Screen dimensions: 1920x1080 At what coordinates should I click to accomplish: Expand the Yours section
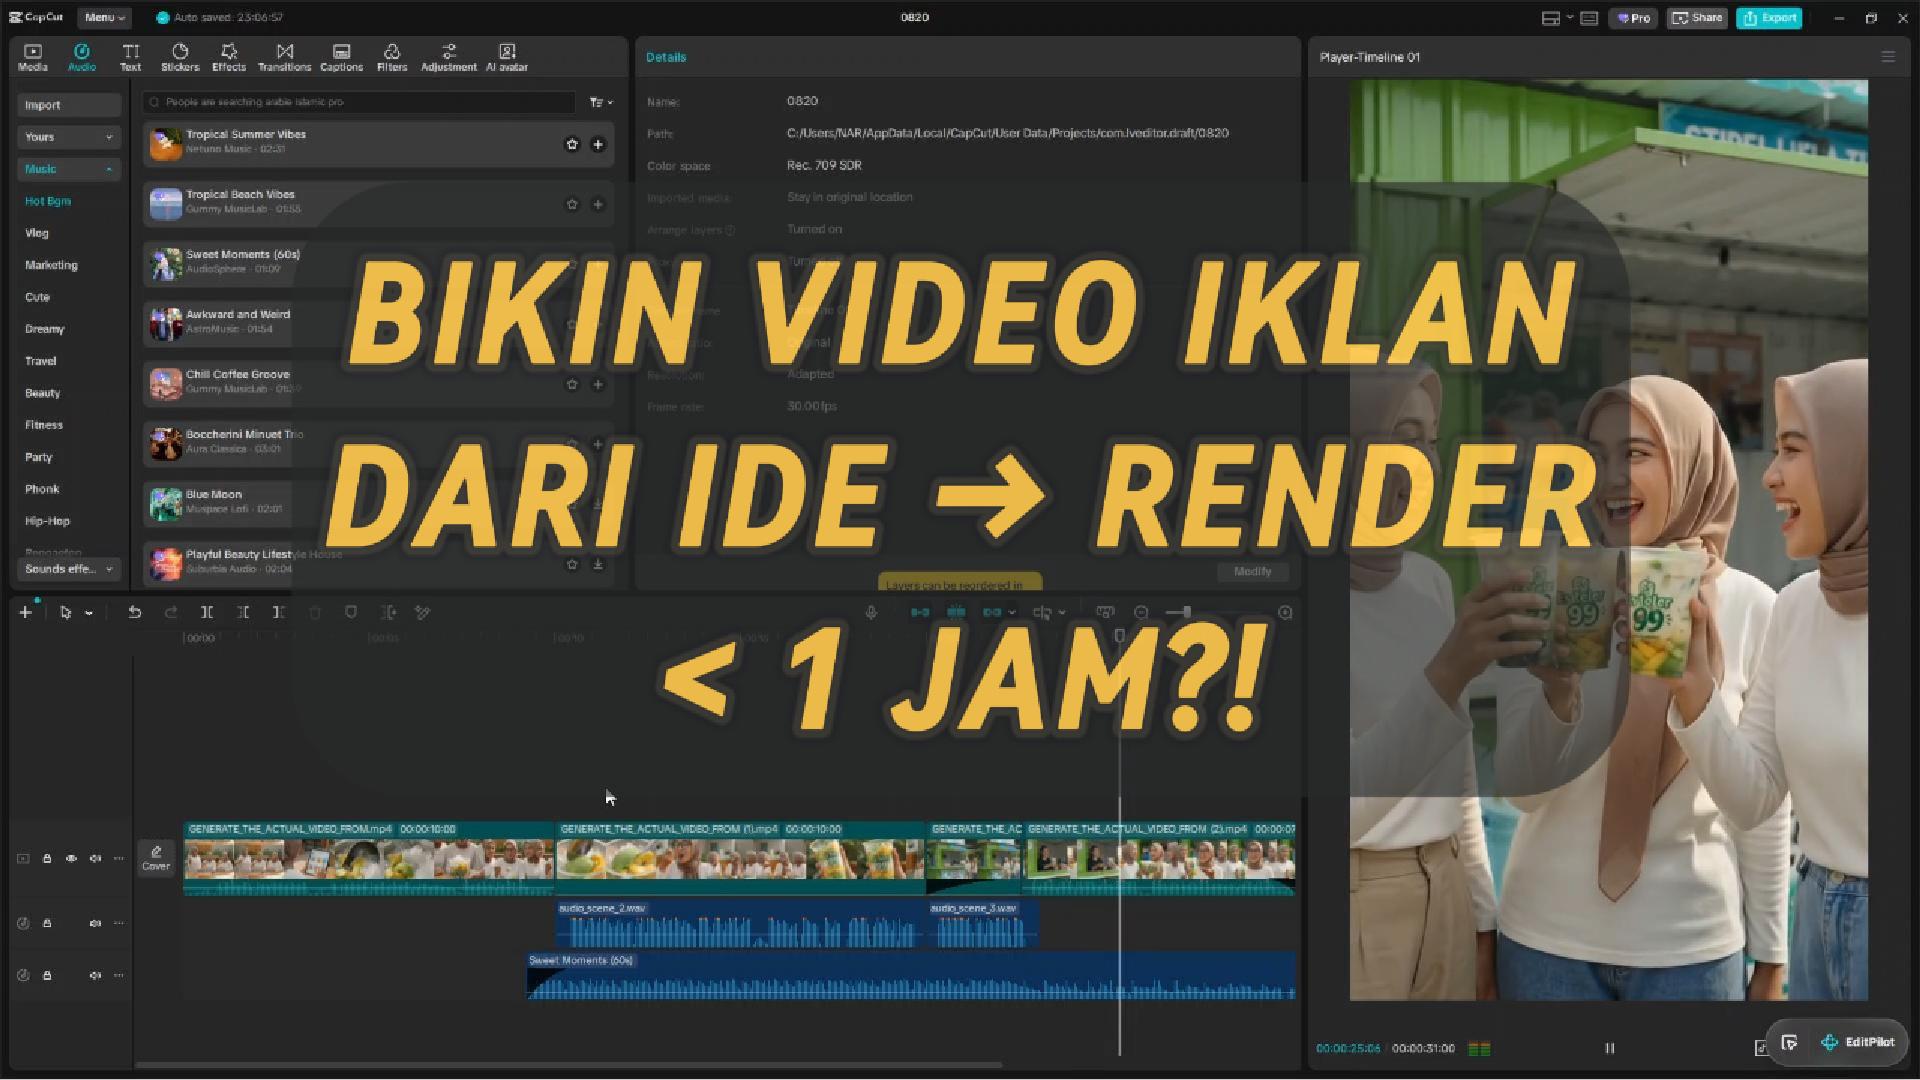pyautogui.click(x=69, y=137)
